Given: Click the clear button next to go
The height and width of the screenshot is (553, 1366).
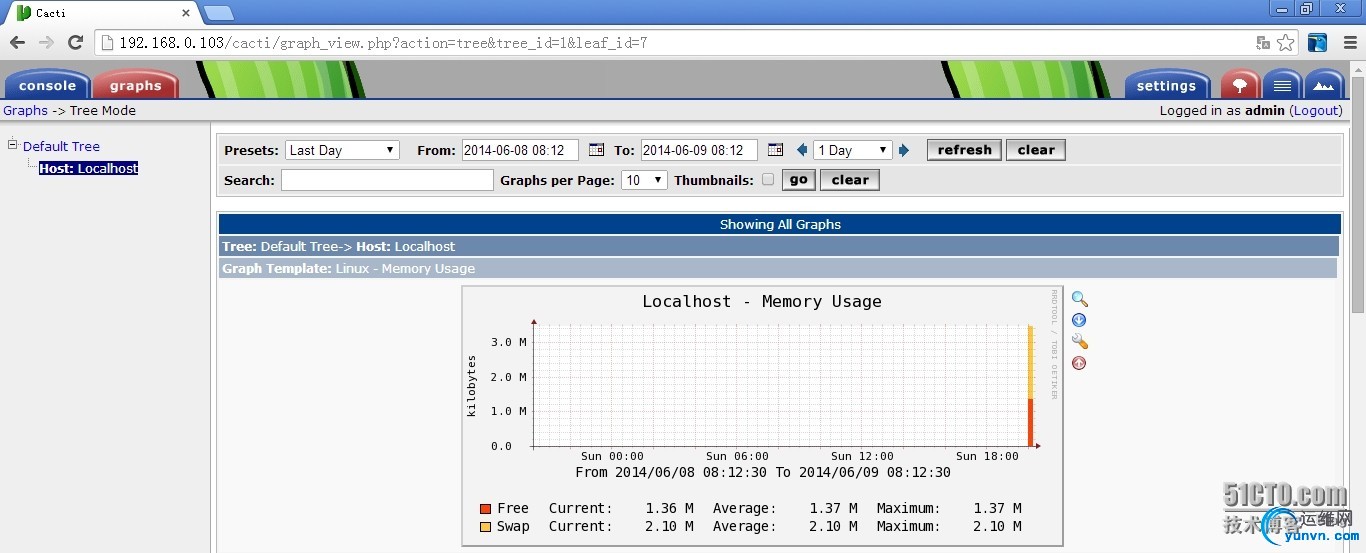Looking at the screenshot, I should 850,180.
